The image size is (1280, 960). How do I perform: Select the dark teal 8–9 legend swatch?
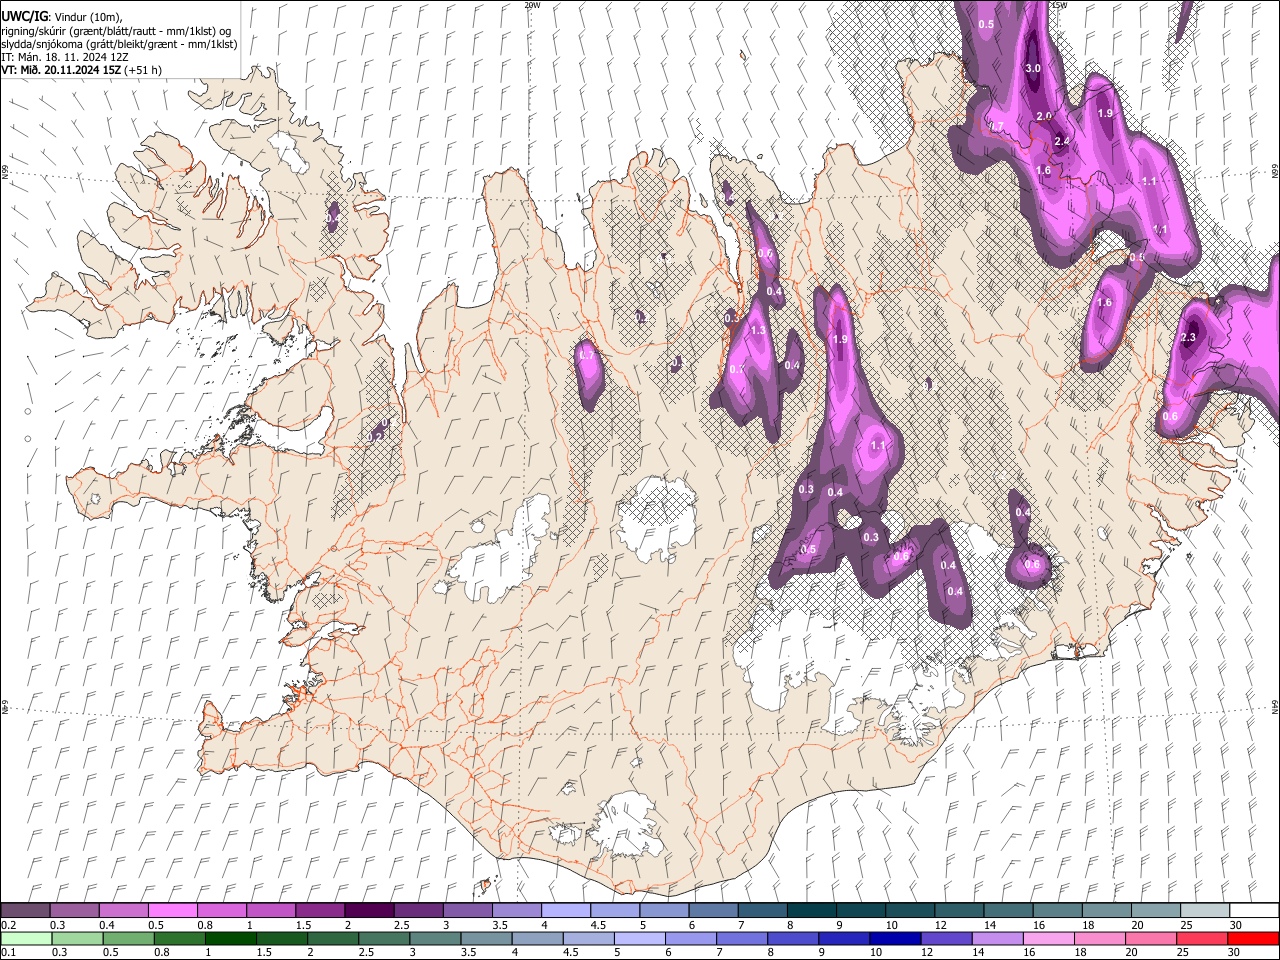pyautogui.click(x=811, y=911)
